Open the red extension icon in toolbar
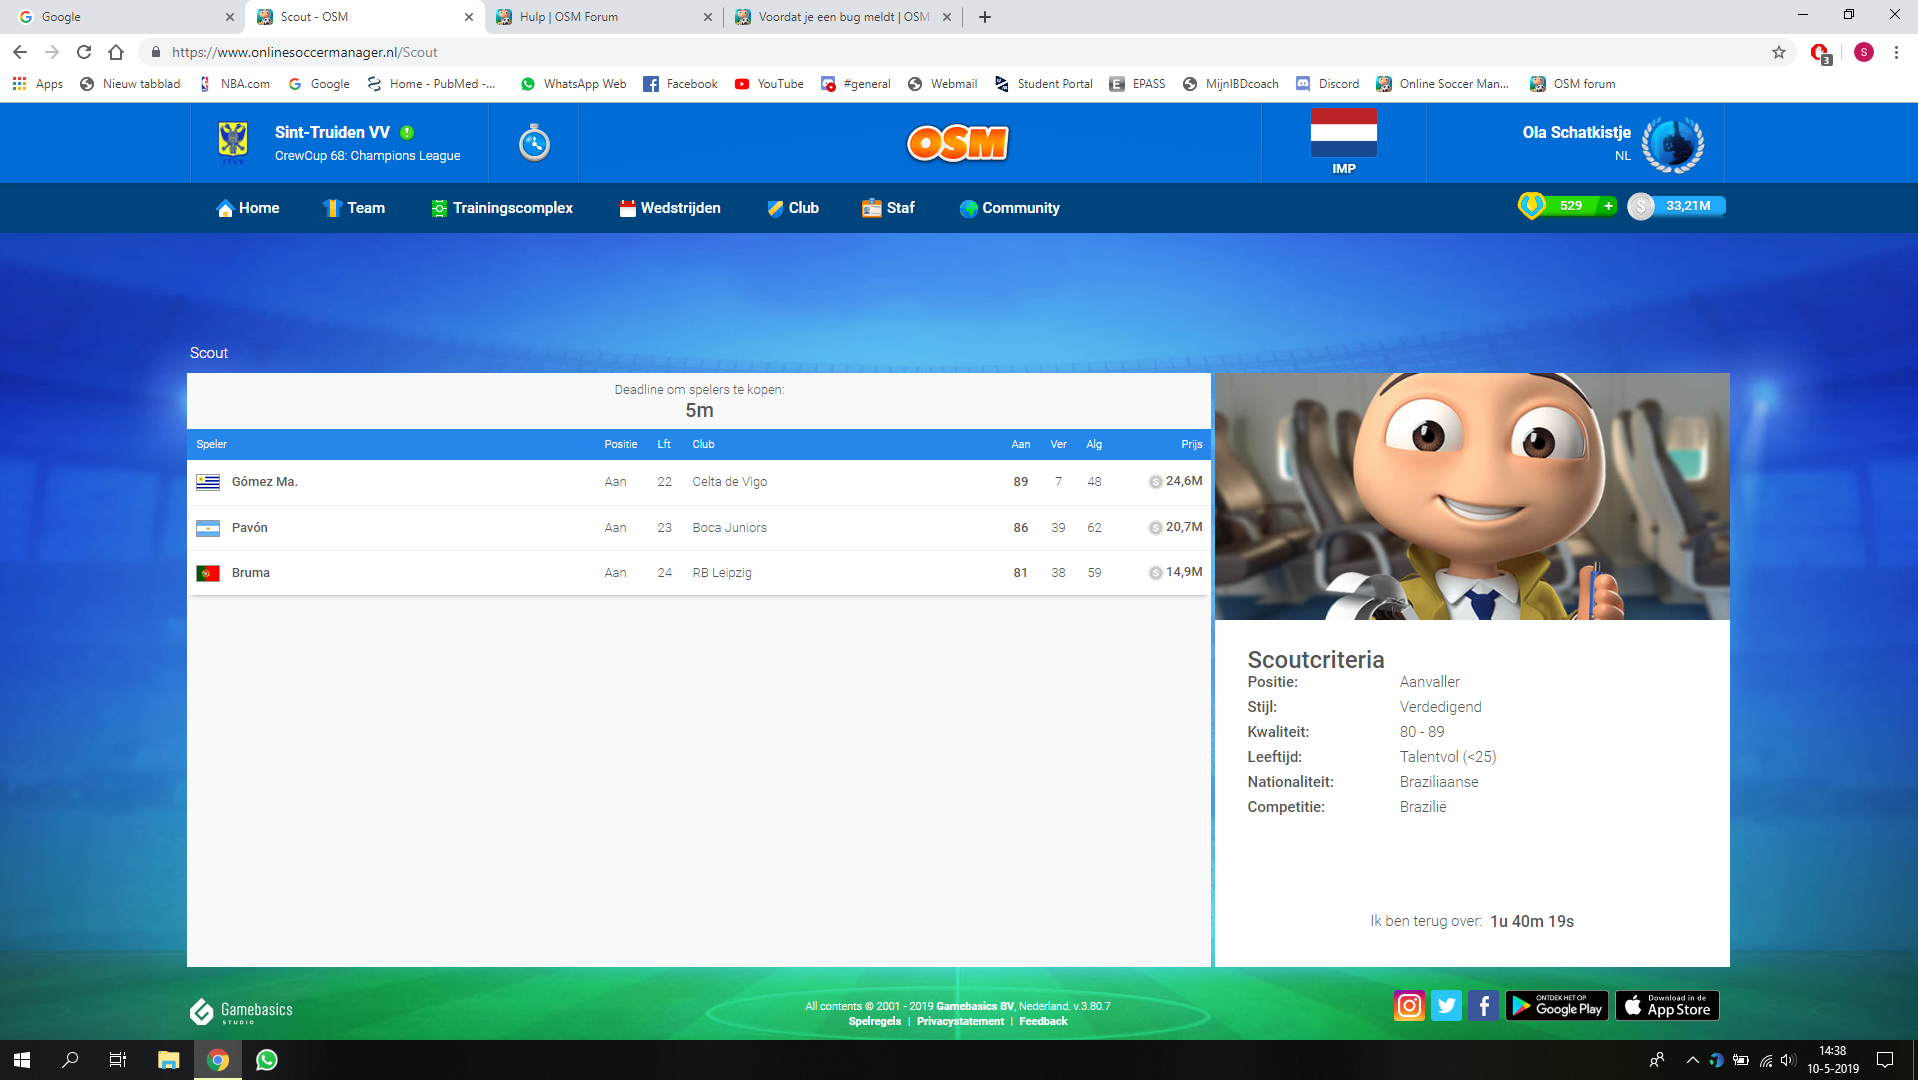 pyautogui.click(x=1820, y=53)
